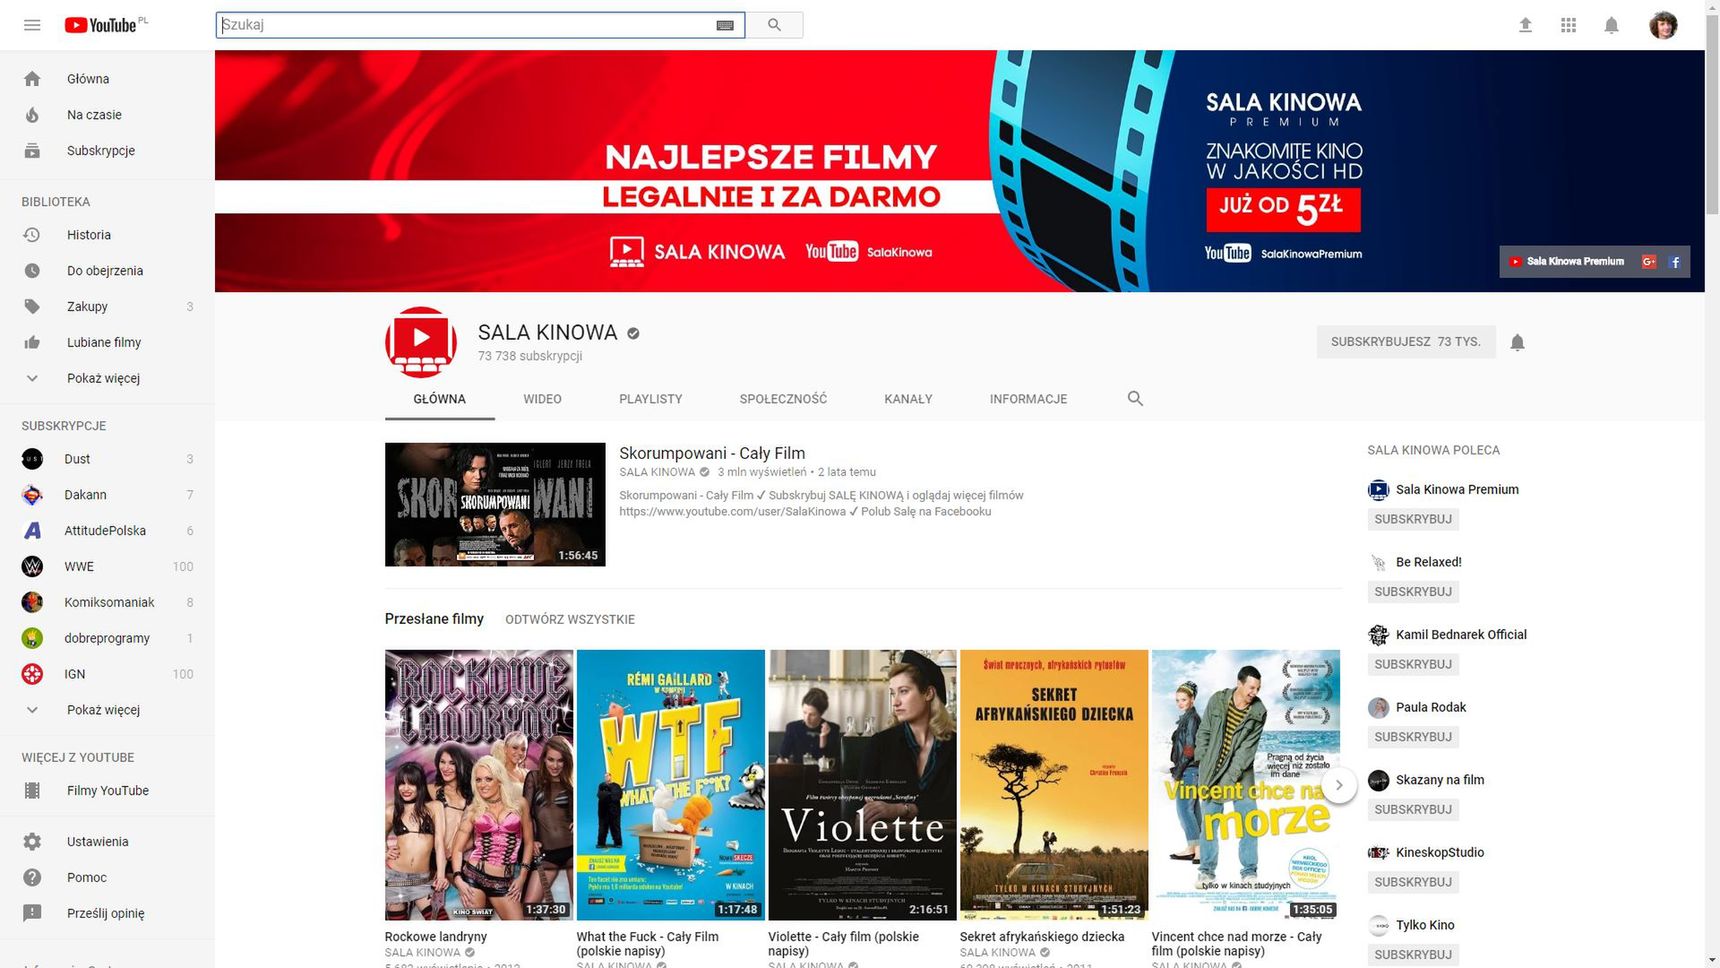Open Violette movie thumbnail
1720x968 pixels.
pos(862,785)
